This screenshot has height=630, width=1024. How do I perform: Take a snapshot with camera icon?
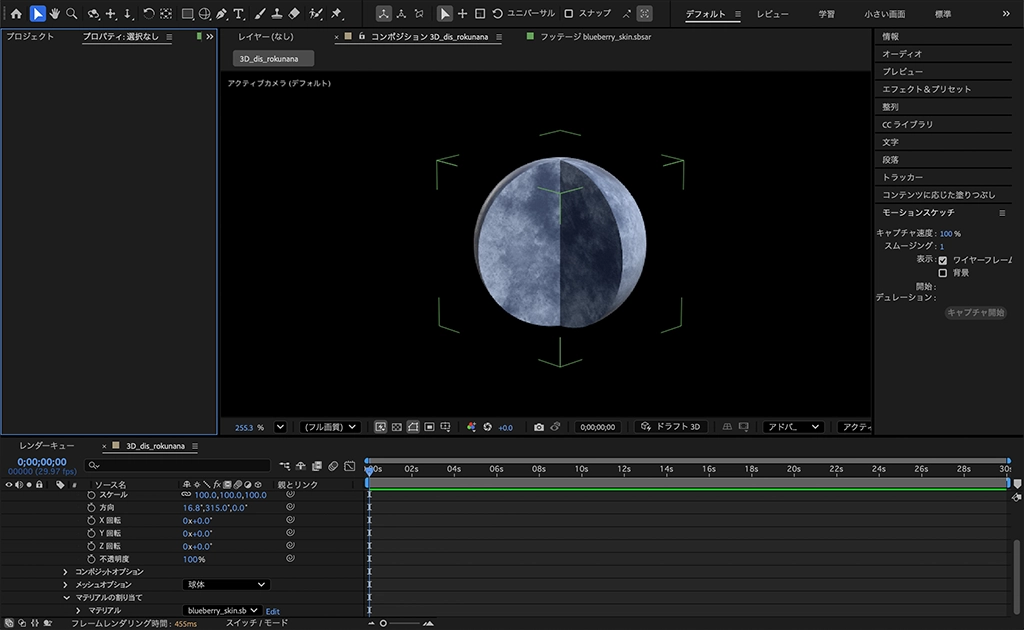tap(539, 427)
